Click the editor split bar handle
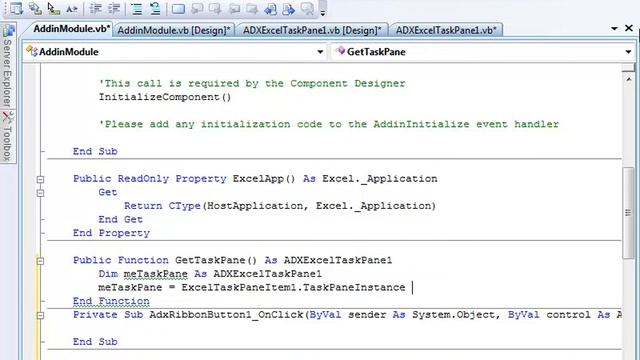This screenshot has width=640, height=360. click(629, 68)
